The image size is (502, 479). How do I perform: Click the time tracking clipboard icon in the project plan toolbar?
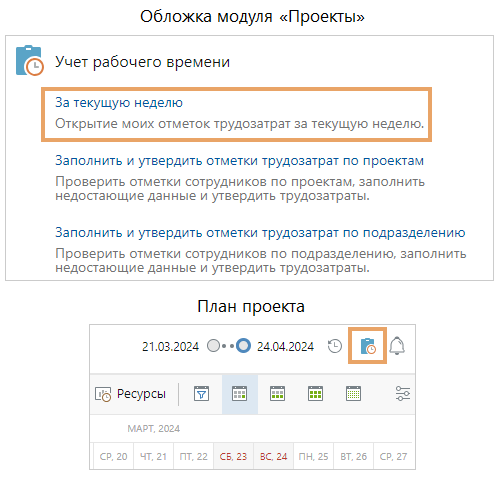pyautogui.click(x=368, y=346)
